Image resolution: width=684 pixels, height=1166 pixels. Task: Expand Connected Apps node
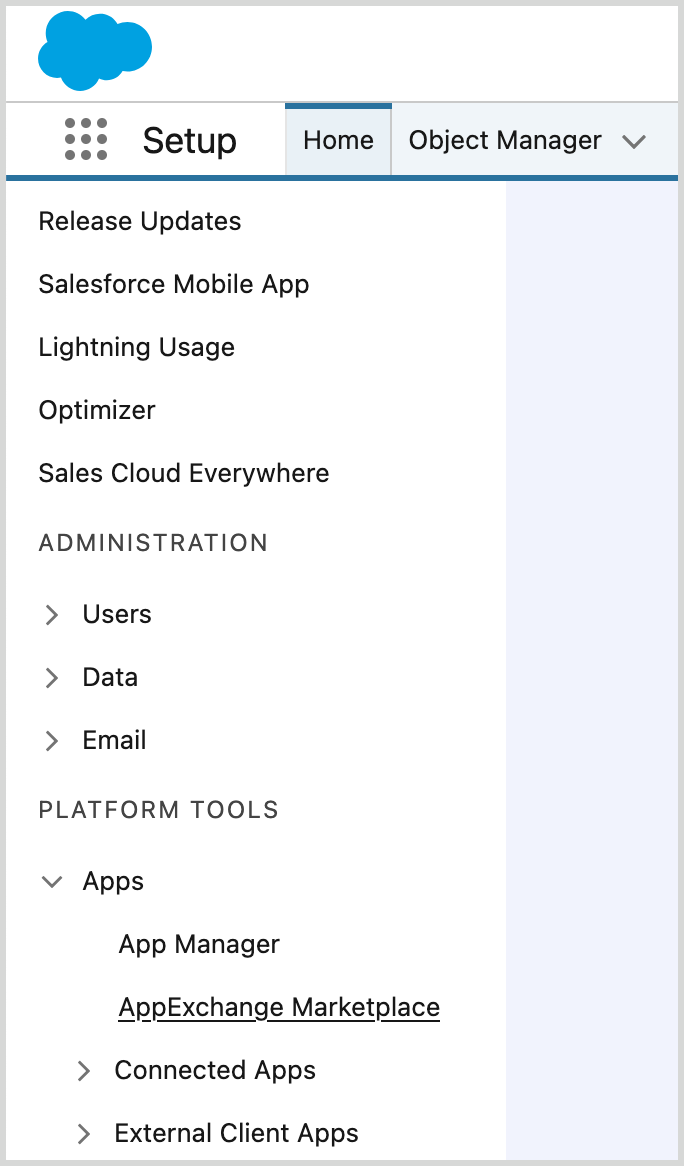click(x=84, y=1070)
